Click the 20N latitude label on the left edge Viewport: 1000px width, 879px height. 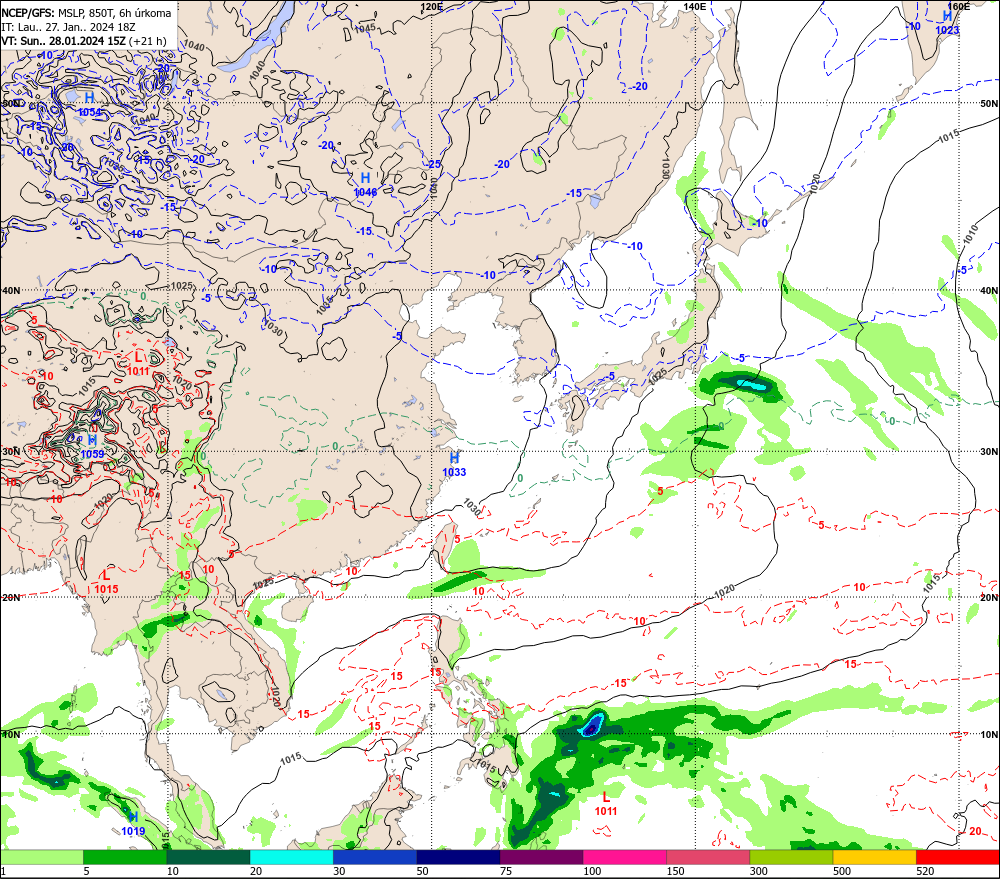11,598
